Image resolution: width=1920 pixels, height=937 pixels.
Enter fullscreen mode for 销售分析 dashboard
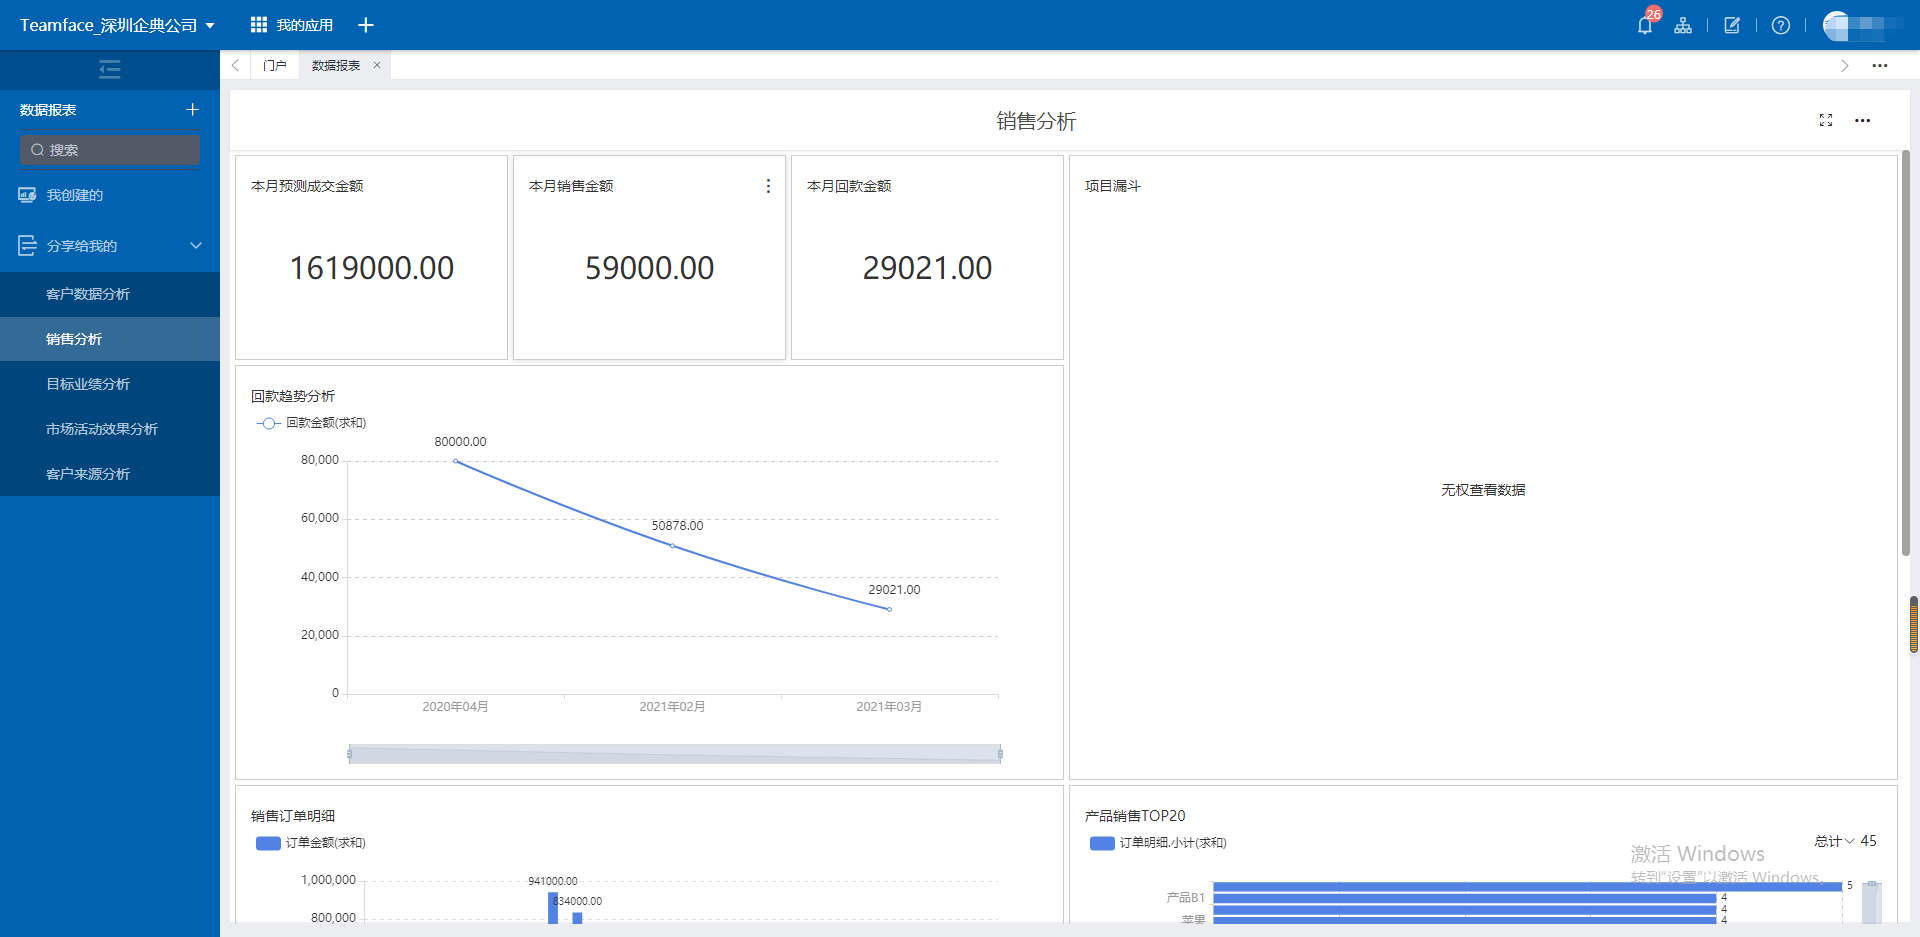click(1825, 120)
